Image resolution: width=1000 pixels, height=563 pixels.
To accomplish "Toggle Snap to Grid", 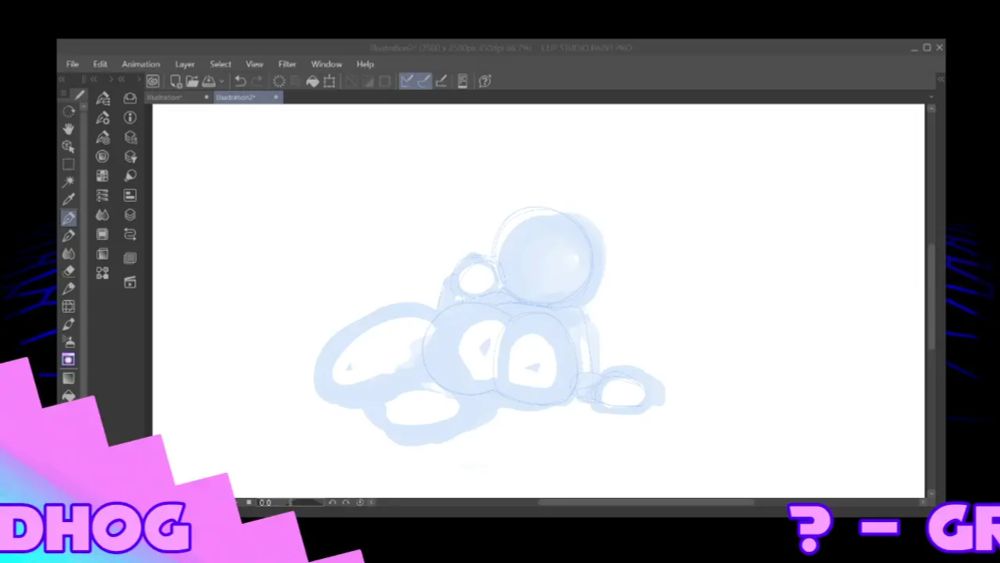I will (441, 81).
